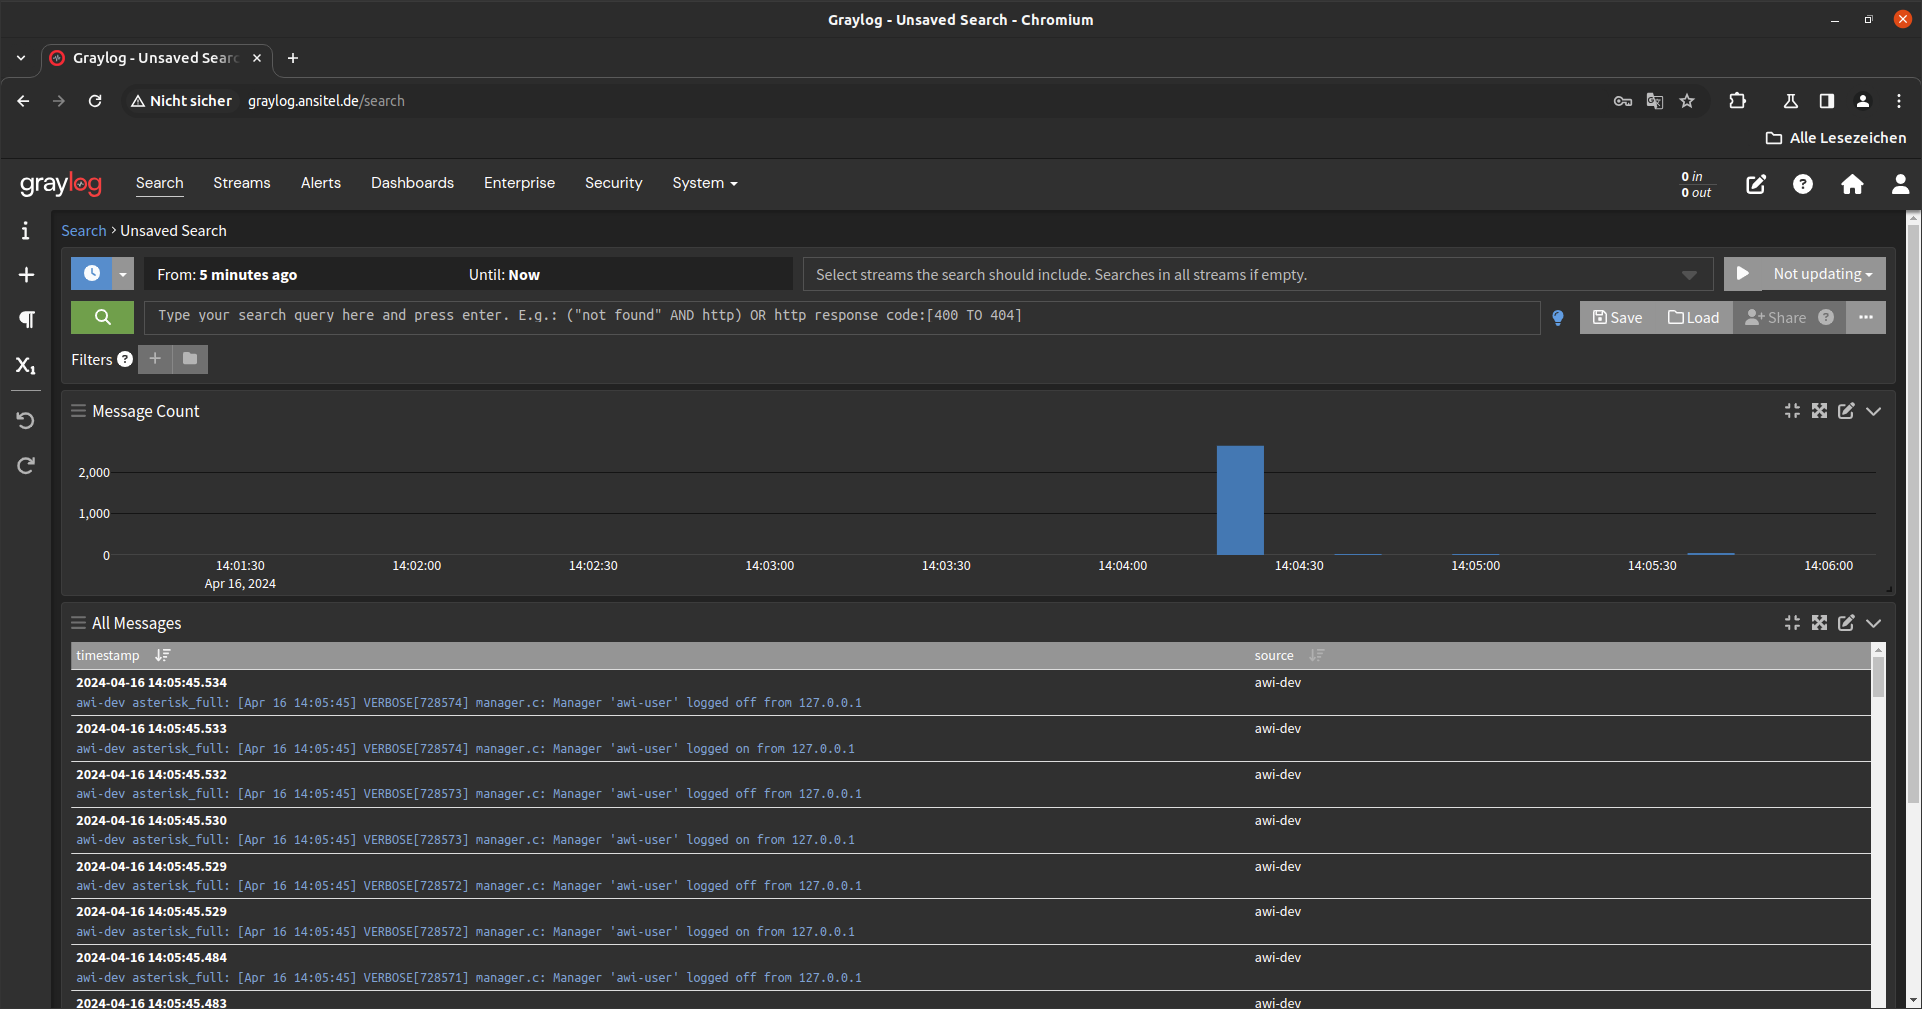
Task: Open the stream selection dropdown
Action: coord(1688,273)
